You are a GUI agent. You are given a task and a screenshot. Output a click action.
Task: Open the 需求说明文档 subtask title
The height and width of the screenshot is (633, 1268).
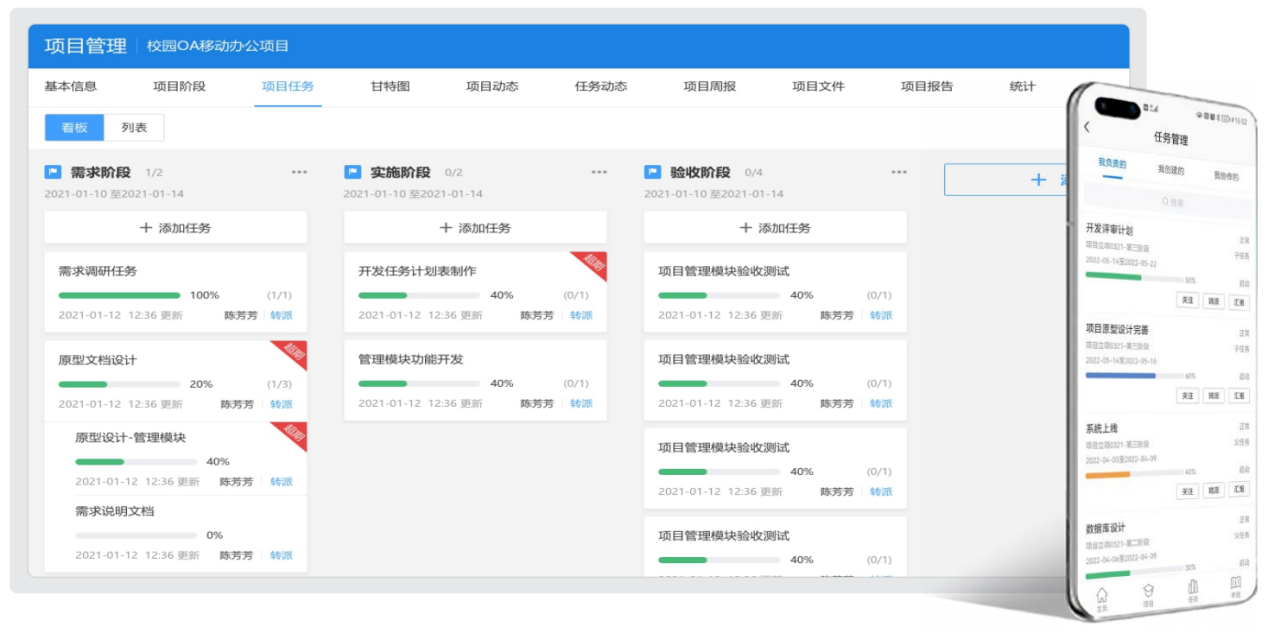pyautogui.click(x=115, y=511)
